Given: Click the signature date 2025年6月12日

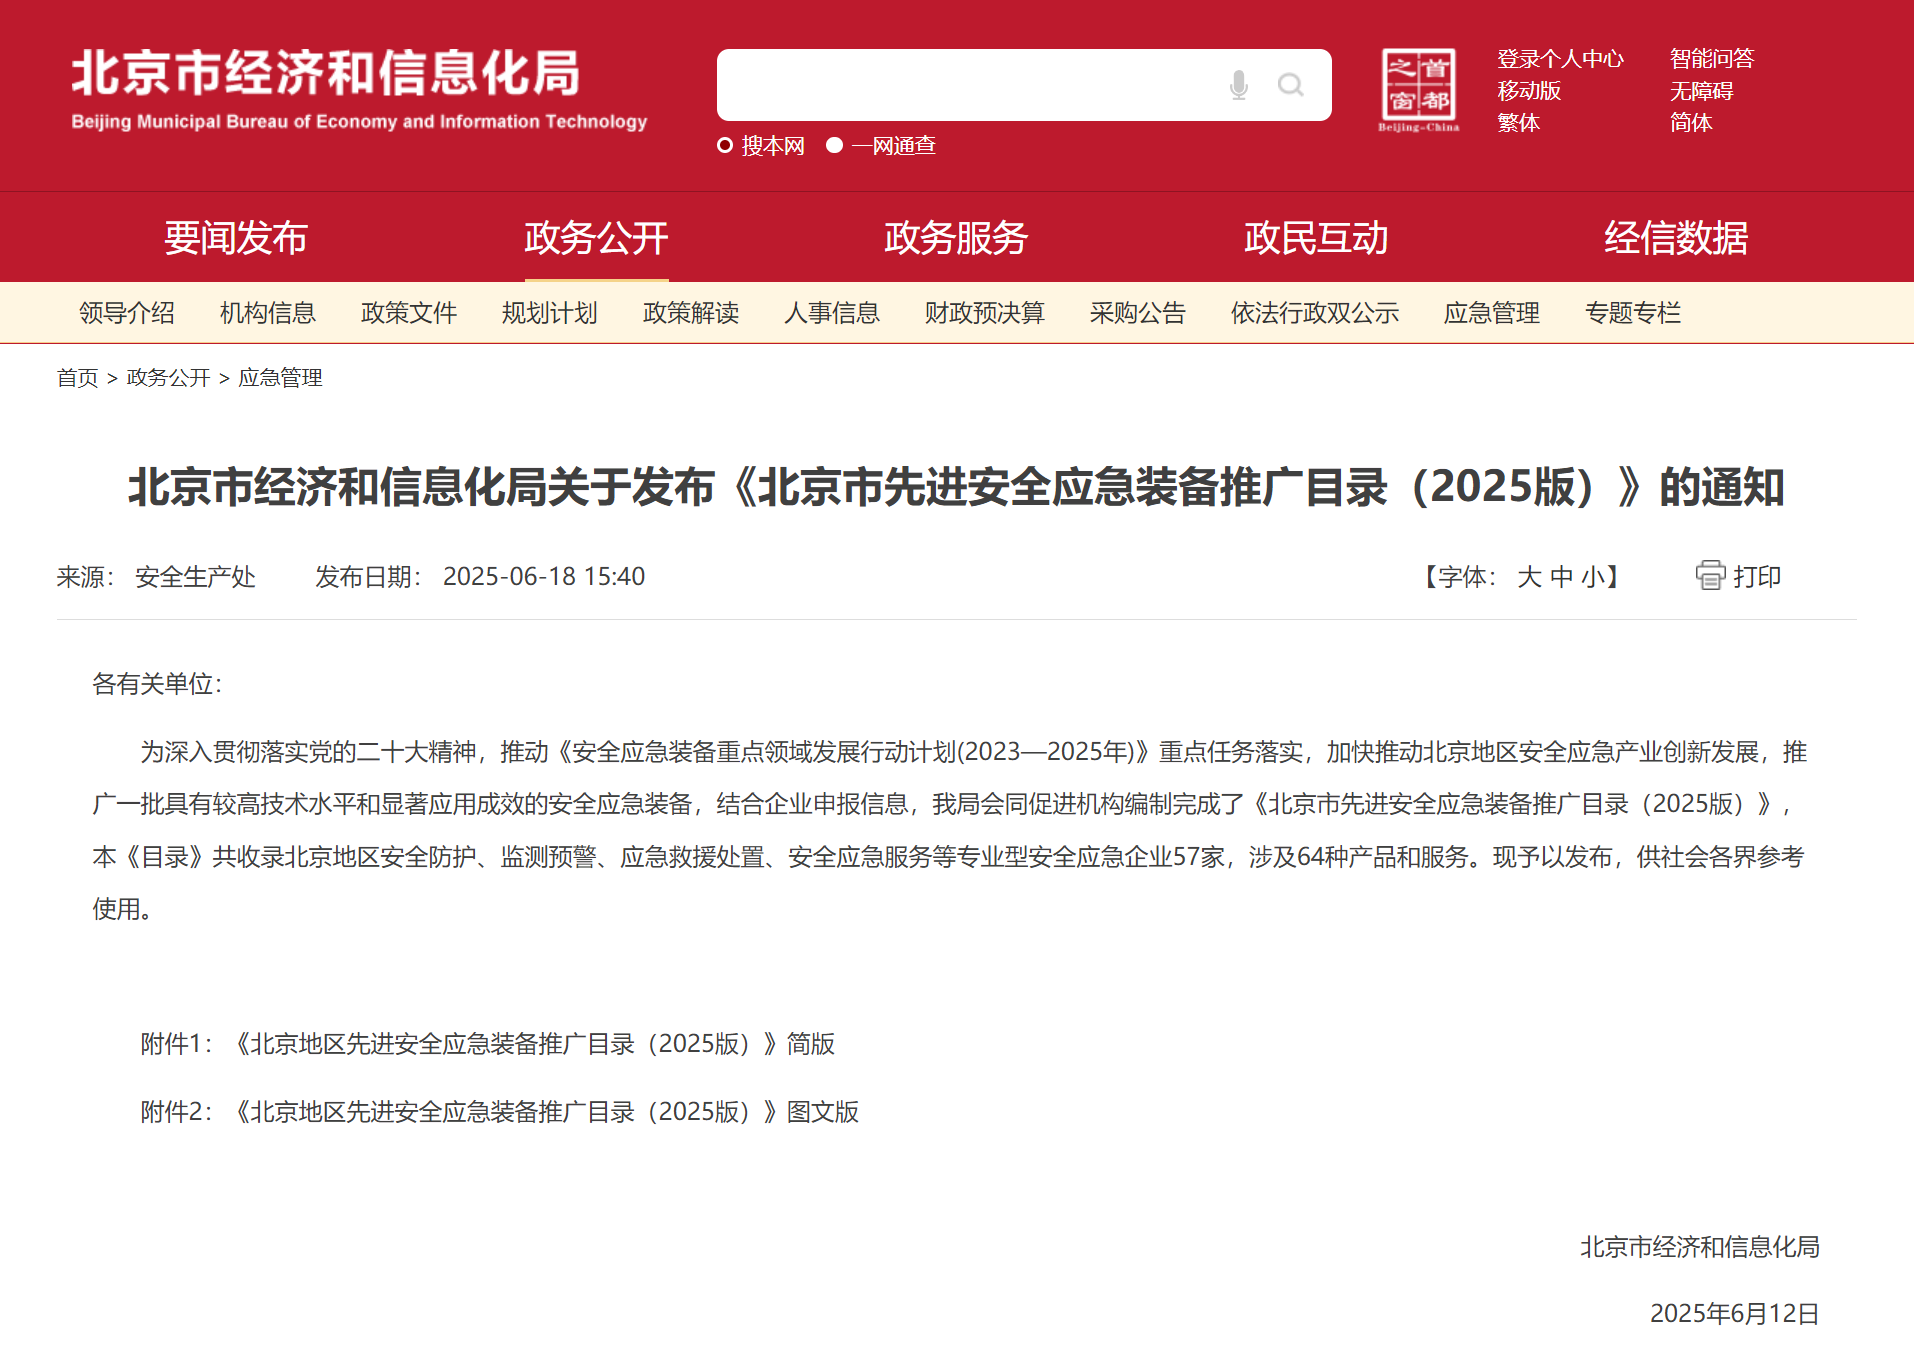Looking at the screenshot, I should click(x=1734, y=1314).
